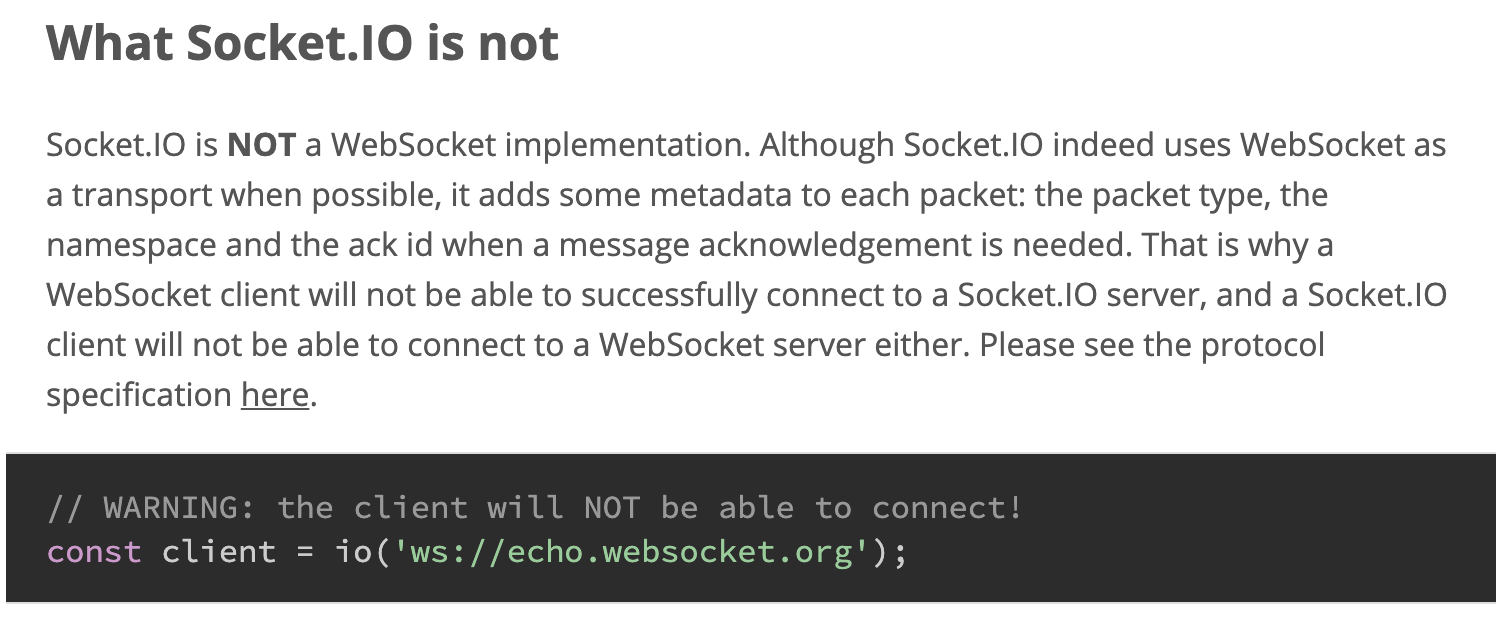Click the uppercase "NOT" inside the code comment
This screenshot has height=618, width=1506.
[x=612, y=508]
